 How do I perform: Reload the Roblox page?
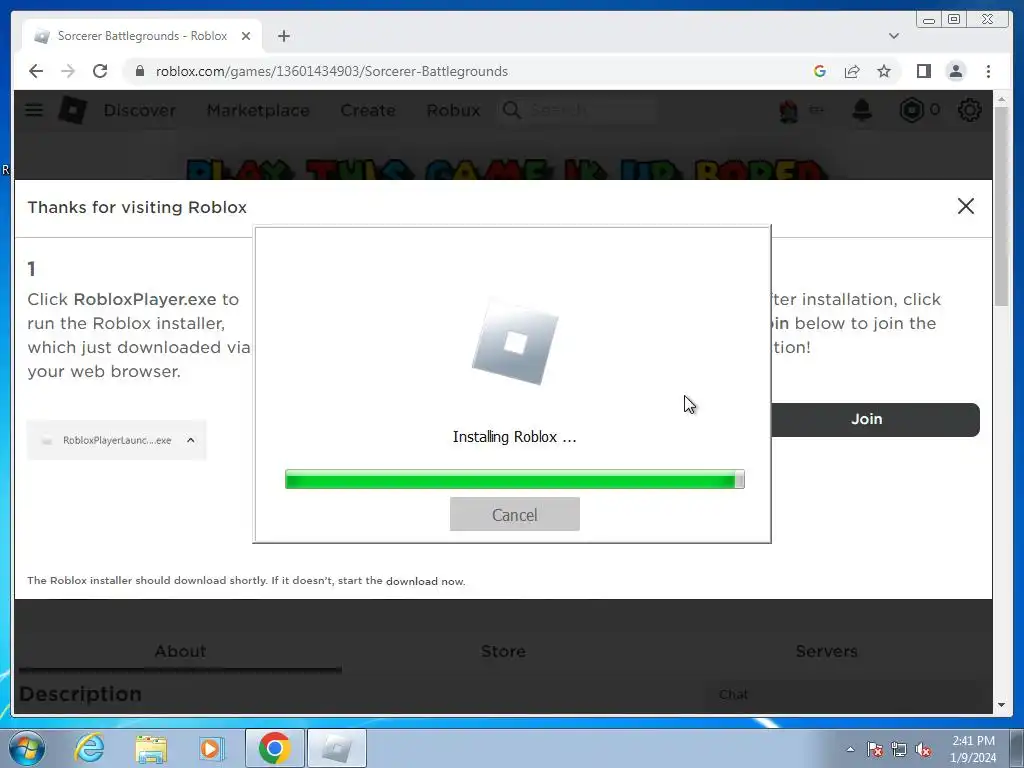tap(100, 71)
